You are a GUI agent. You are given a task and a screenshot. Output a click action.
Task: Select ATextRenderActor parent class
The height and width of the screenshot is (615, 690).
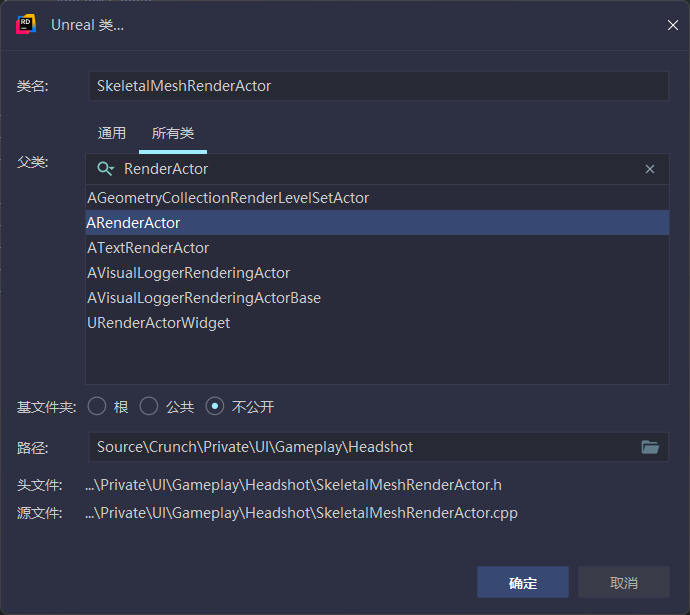(x=378, y=248)
